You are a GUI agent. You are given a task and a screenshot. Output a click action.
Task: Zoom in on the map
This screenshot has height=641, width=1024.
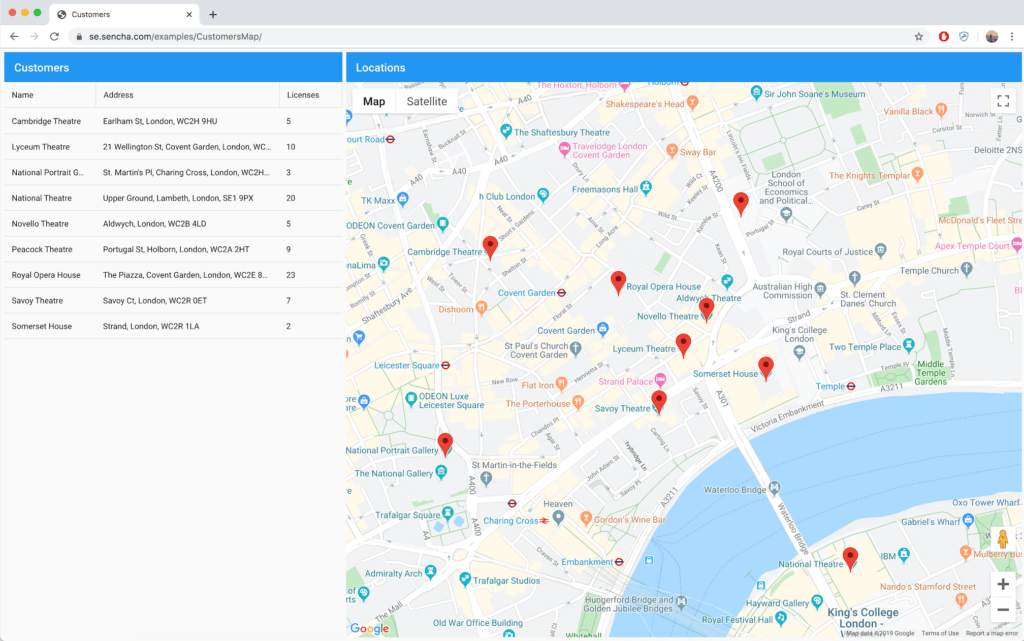[x=1003, y=584]
